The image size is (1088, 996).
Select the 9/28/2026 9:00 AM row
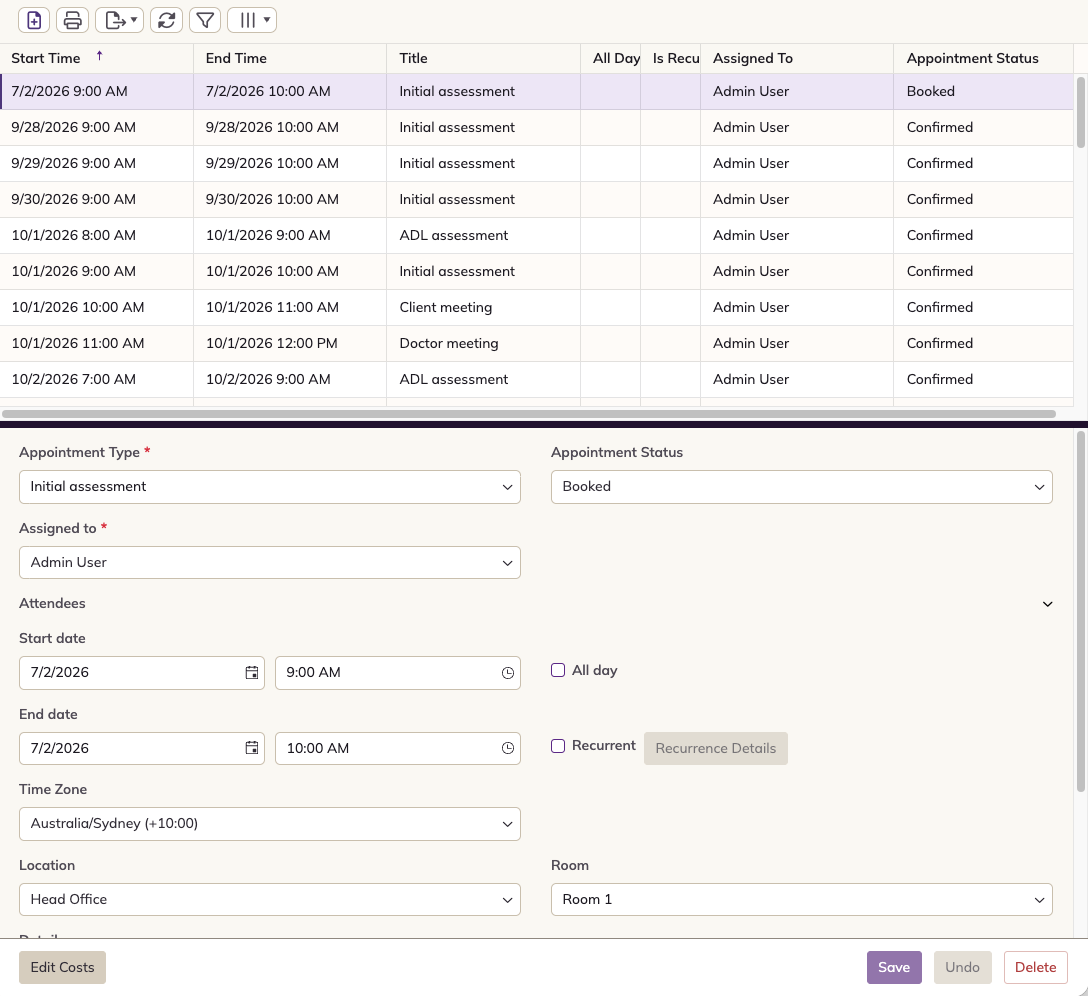click(x=536, y=128)
